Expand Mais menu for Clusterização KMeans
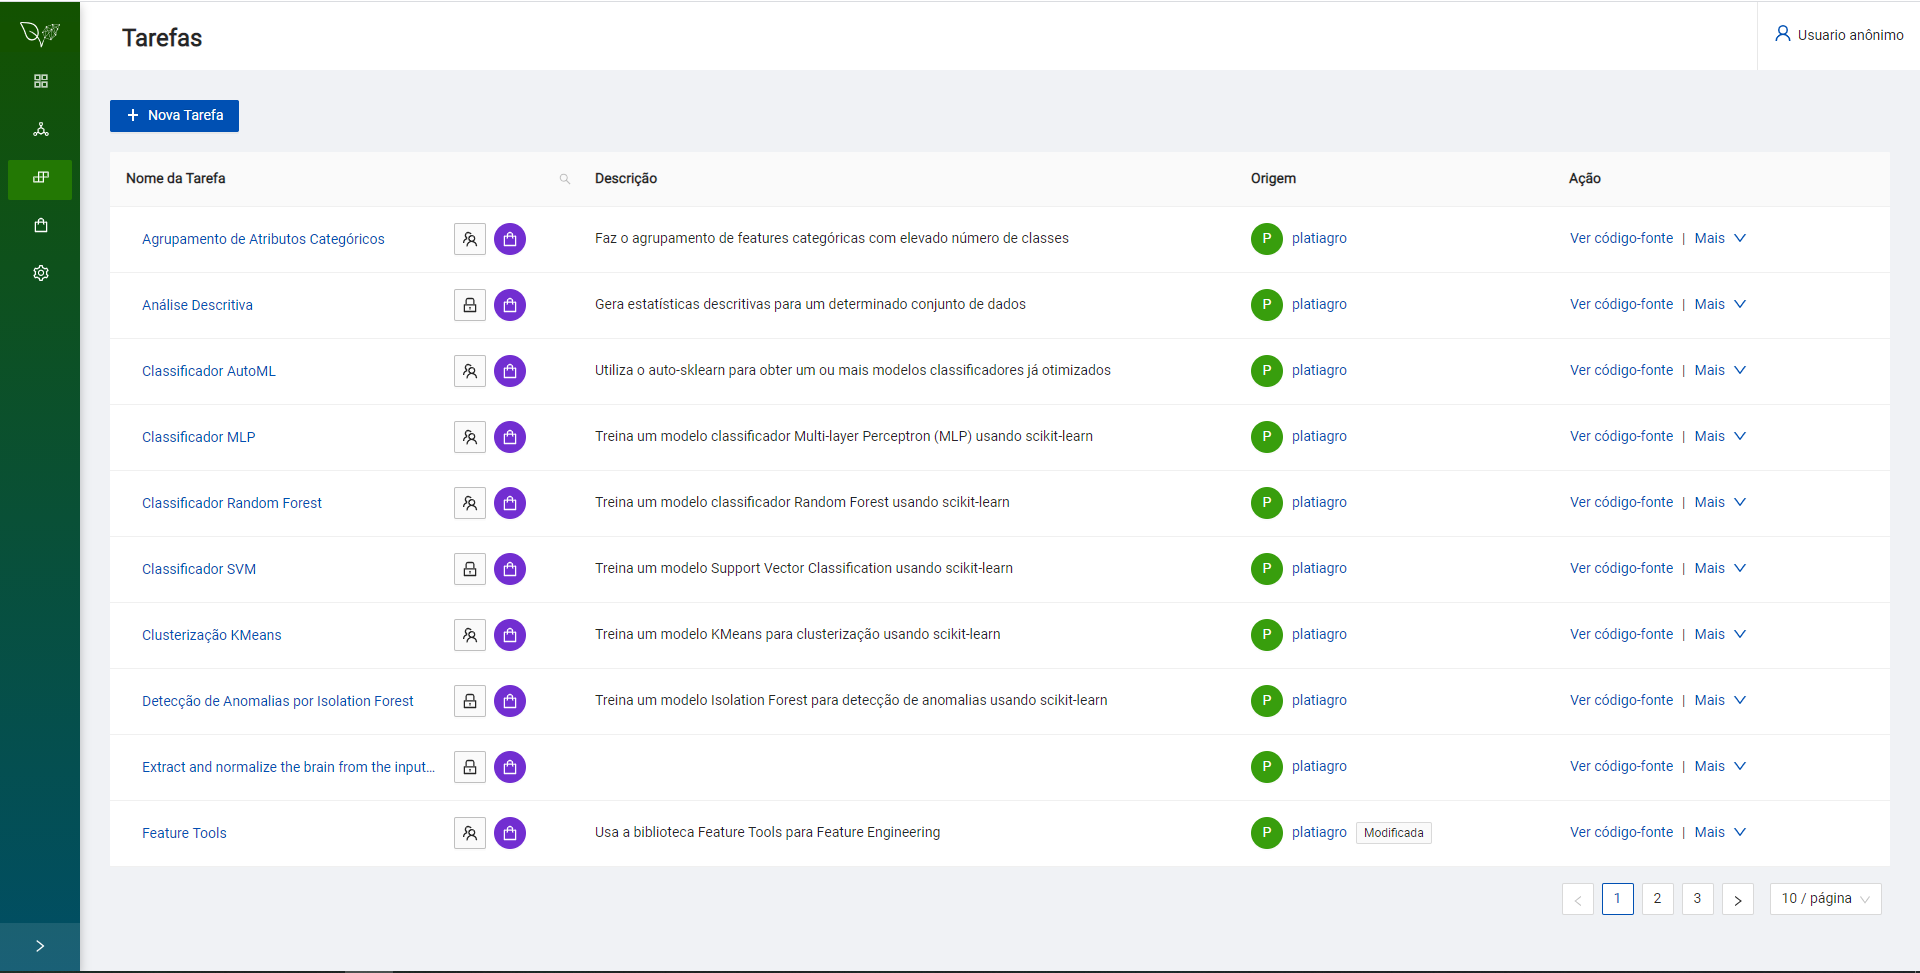Viewport: 1920px width, 973px height. [1720, 634]
